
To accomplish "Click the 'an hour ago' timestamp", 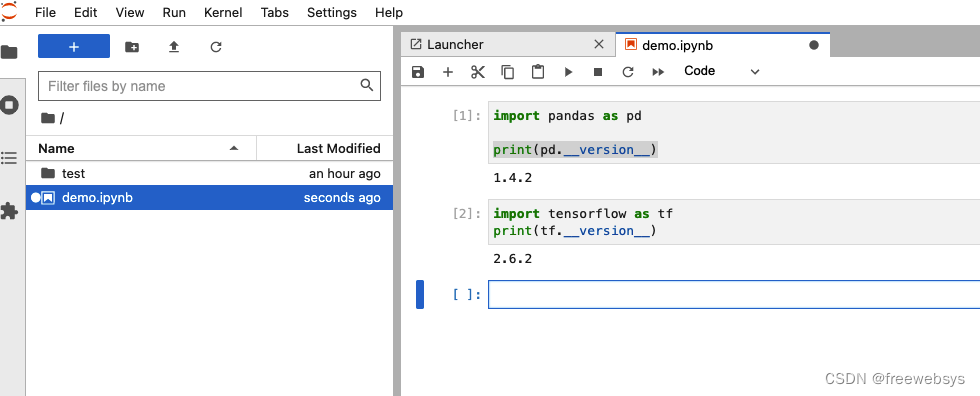I will (344, 174).
